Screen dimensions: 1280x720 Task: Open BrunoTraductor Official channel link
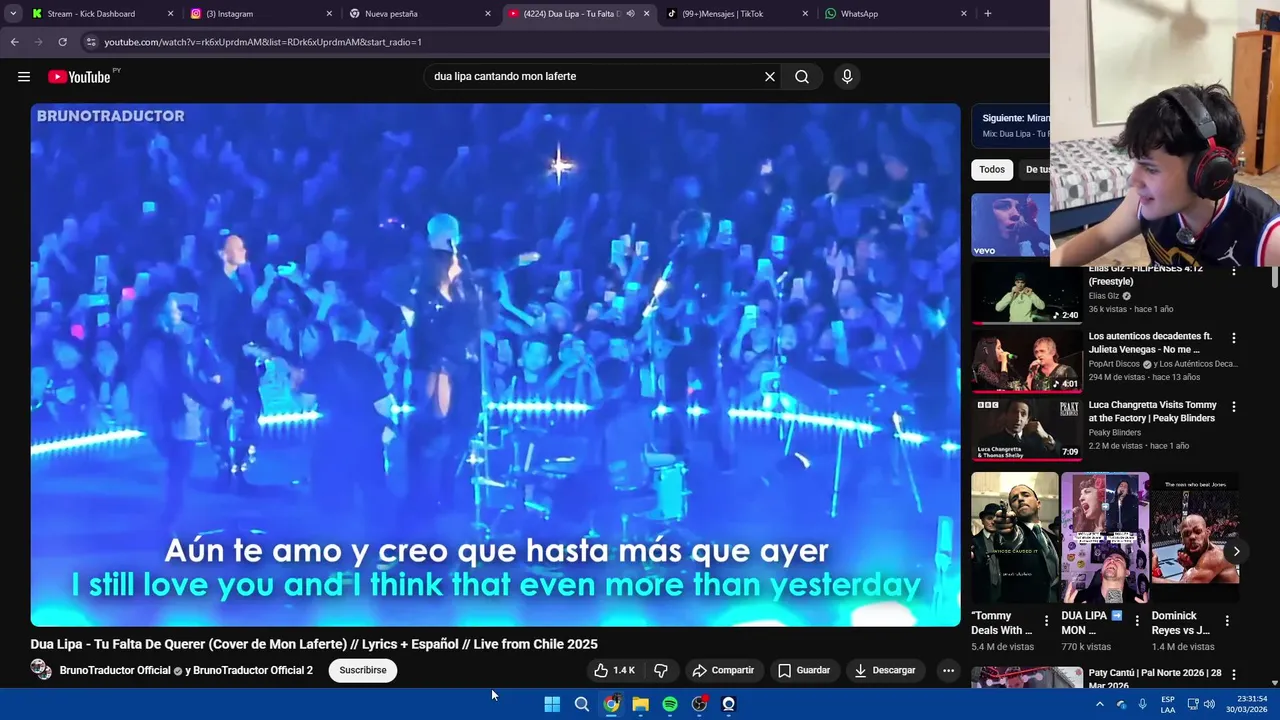(x=115, y=670)
